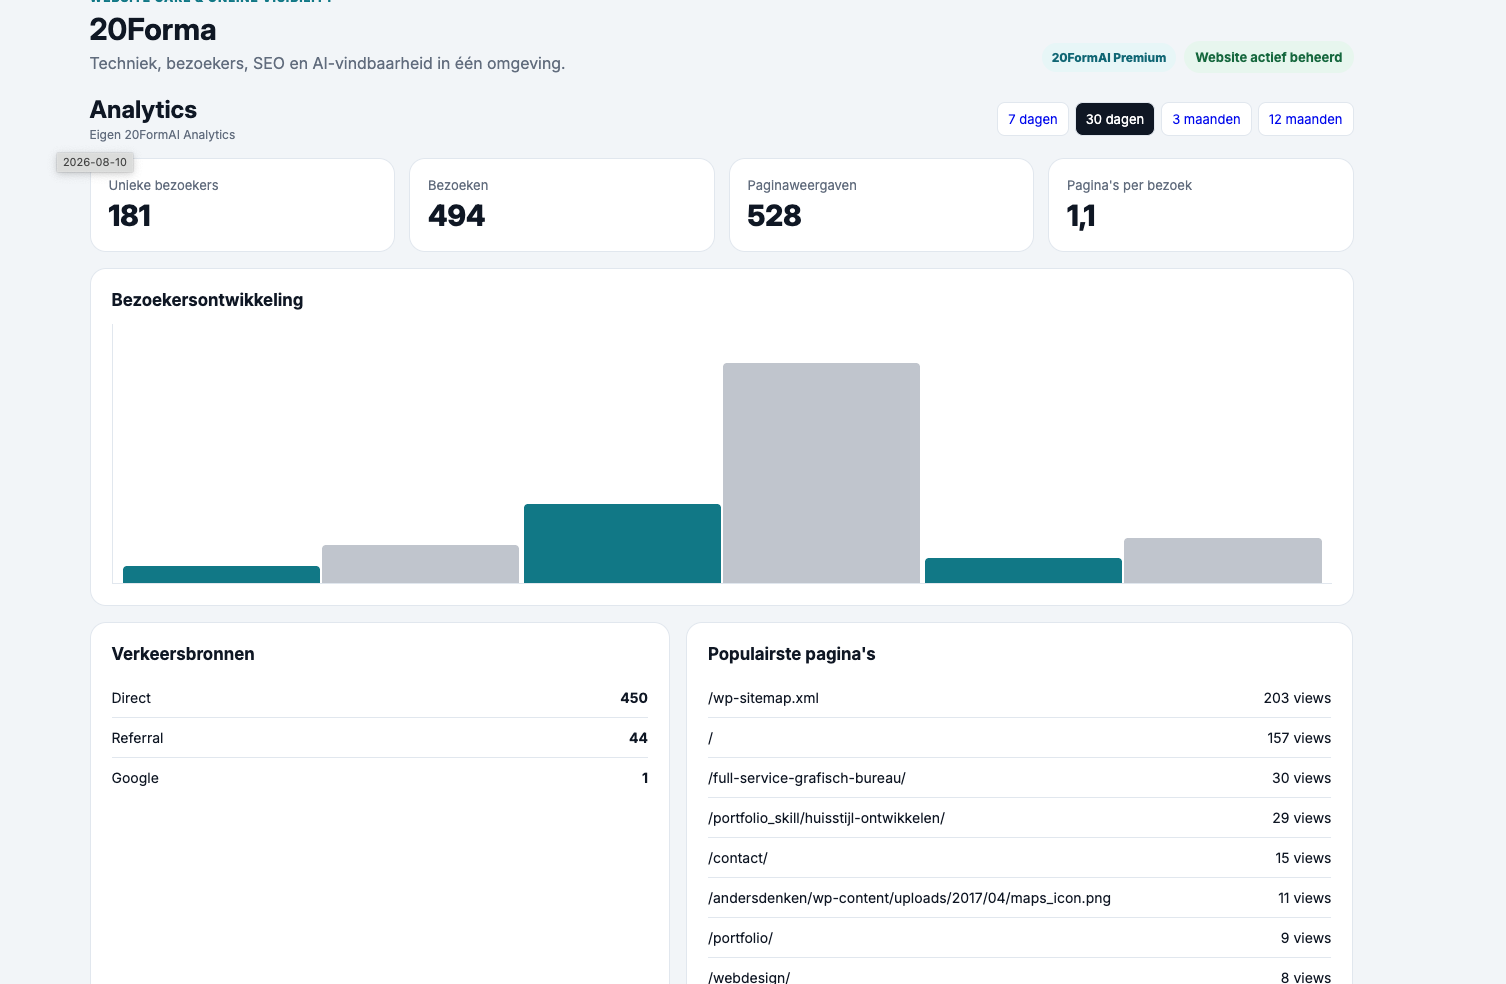Image resolution: width=1506 pixels, height=984 pixels.
Task: Click the Google traffic source row
Action: 379,778
